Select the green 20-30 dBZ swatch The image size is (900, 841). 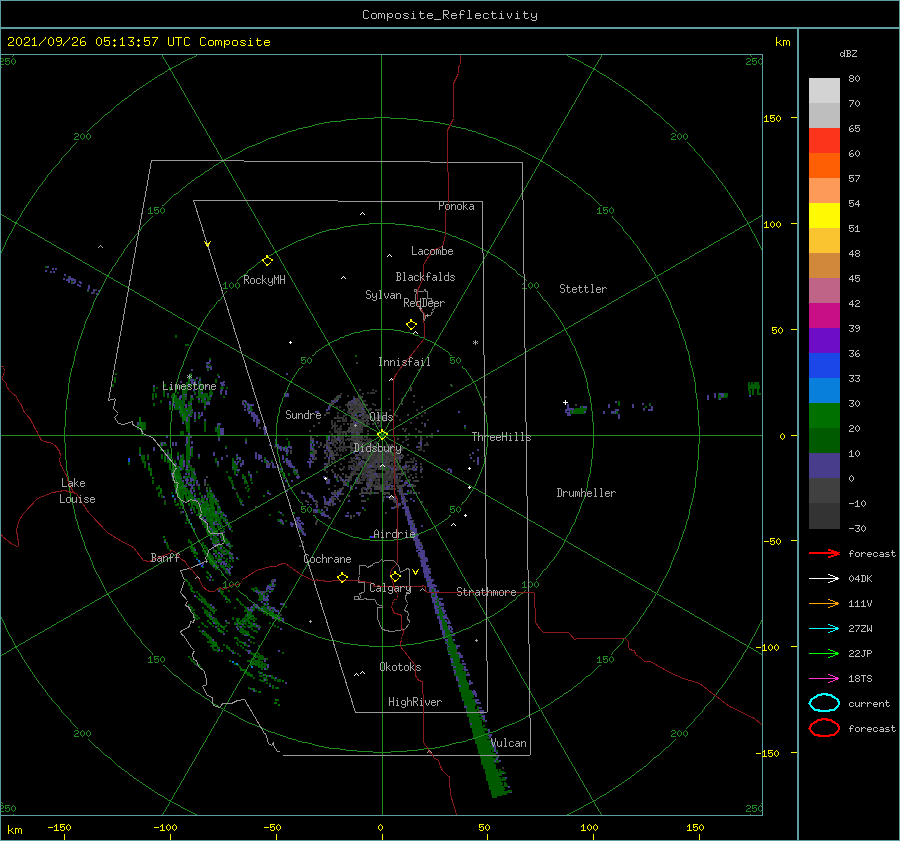824,415
